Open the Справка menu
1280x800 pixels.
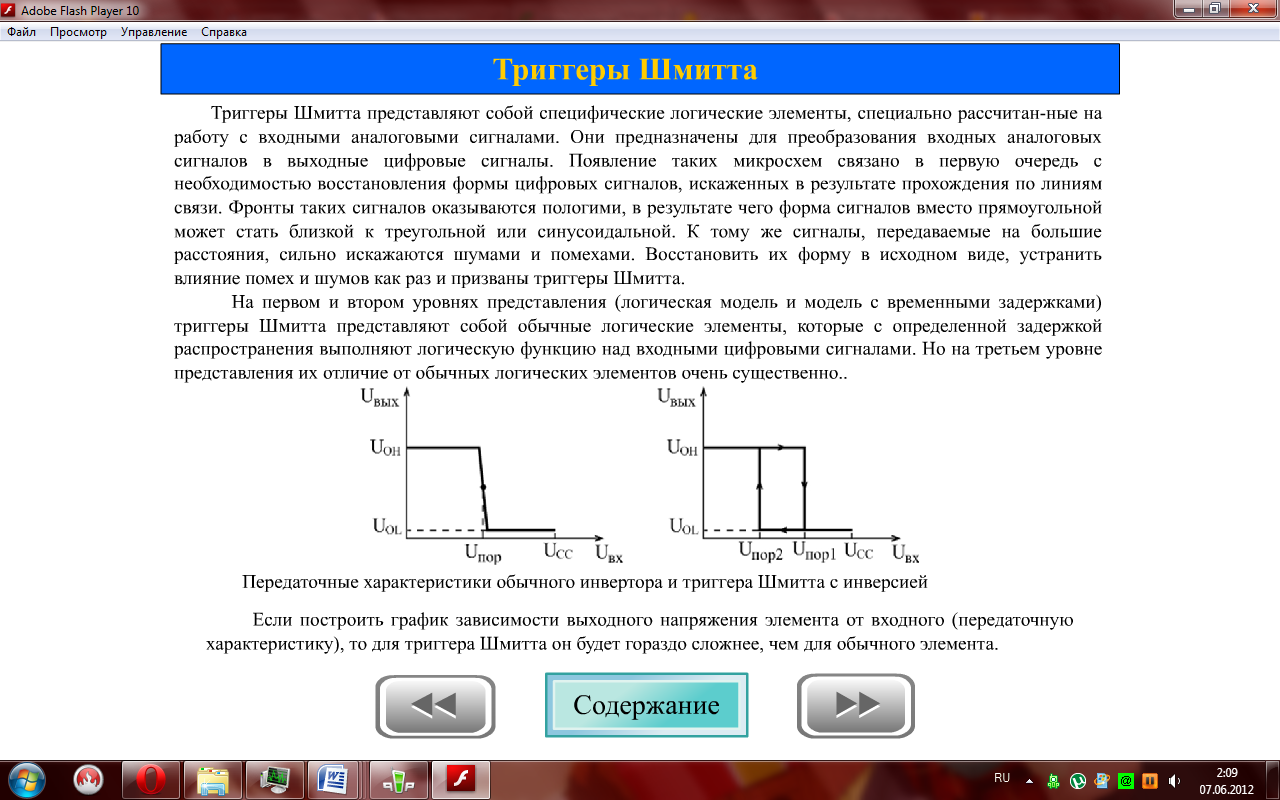tap(224, 32)
